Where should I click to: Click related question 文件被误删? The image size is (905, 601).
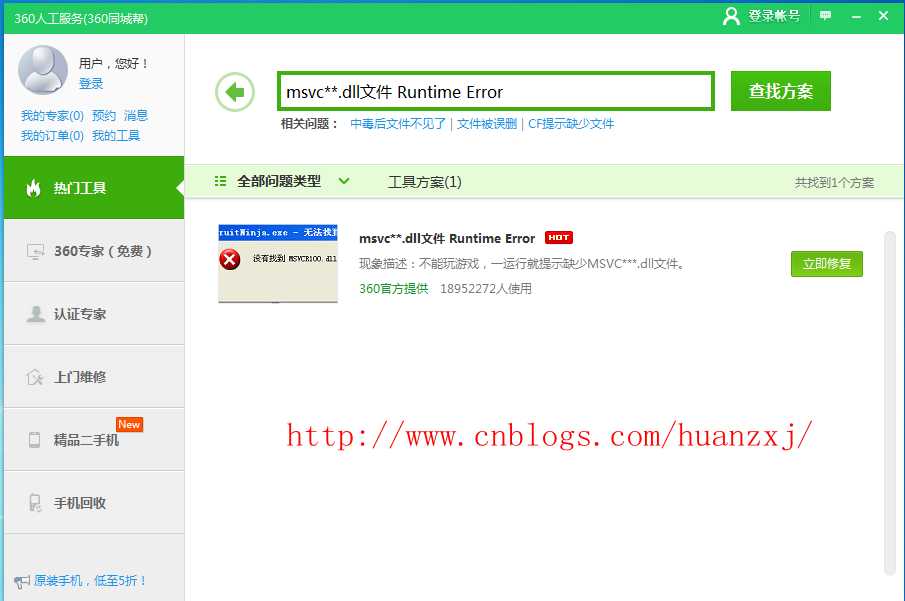pyautogui.click(x=487, y=124)
